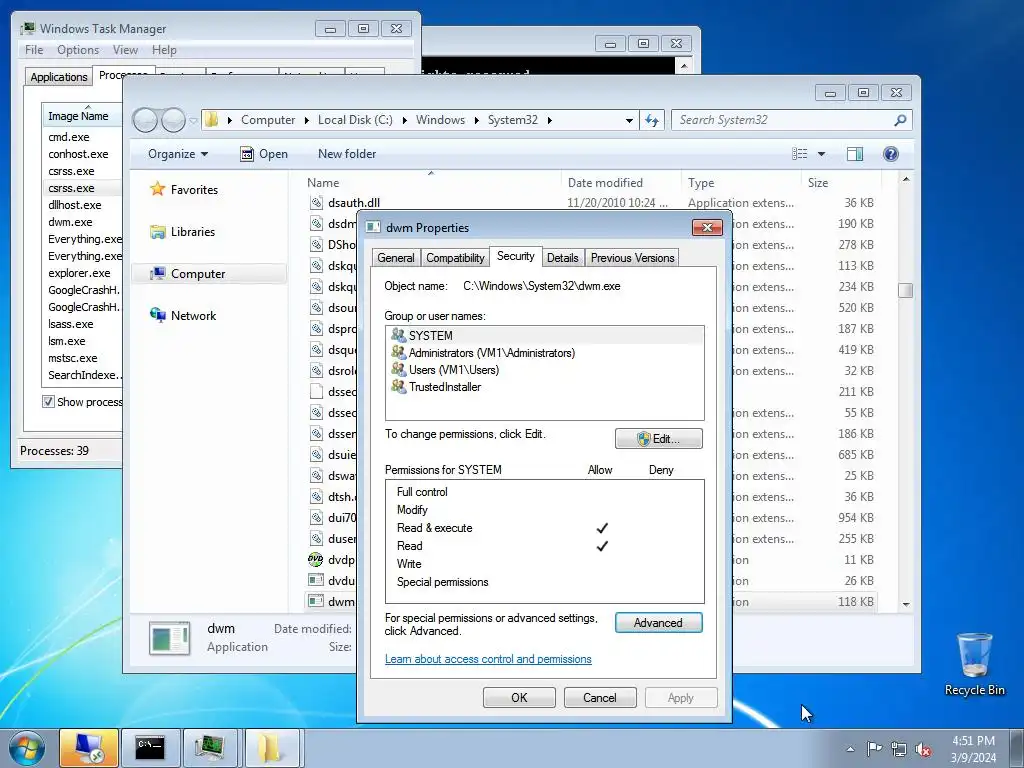
Task: Click New folder in Explorer toolbar
Action: click(347, 154)
